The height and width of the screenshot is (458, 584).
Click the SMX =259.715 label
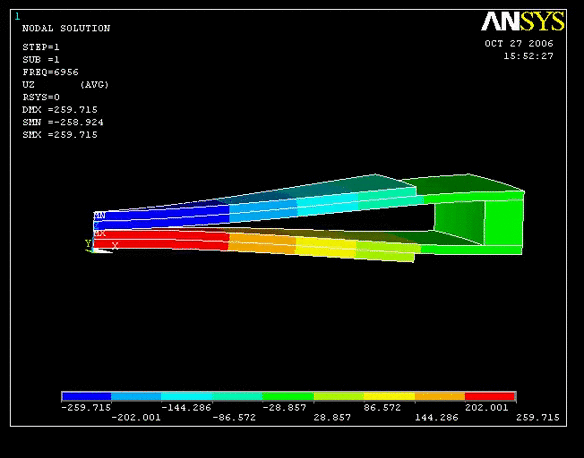point(60,134)
